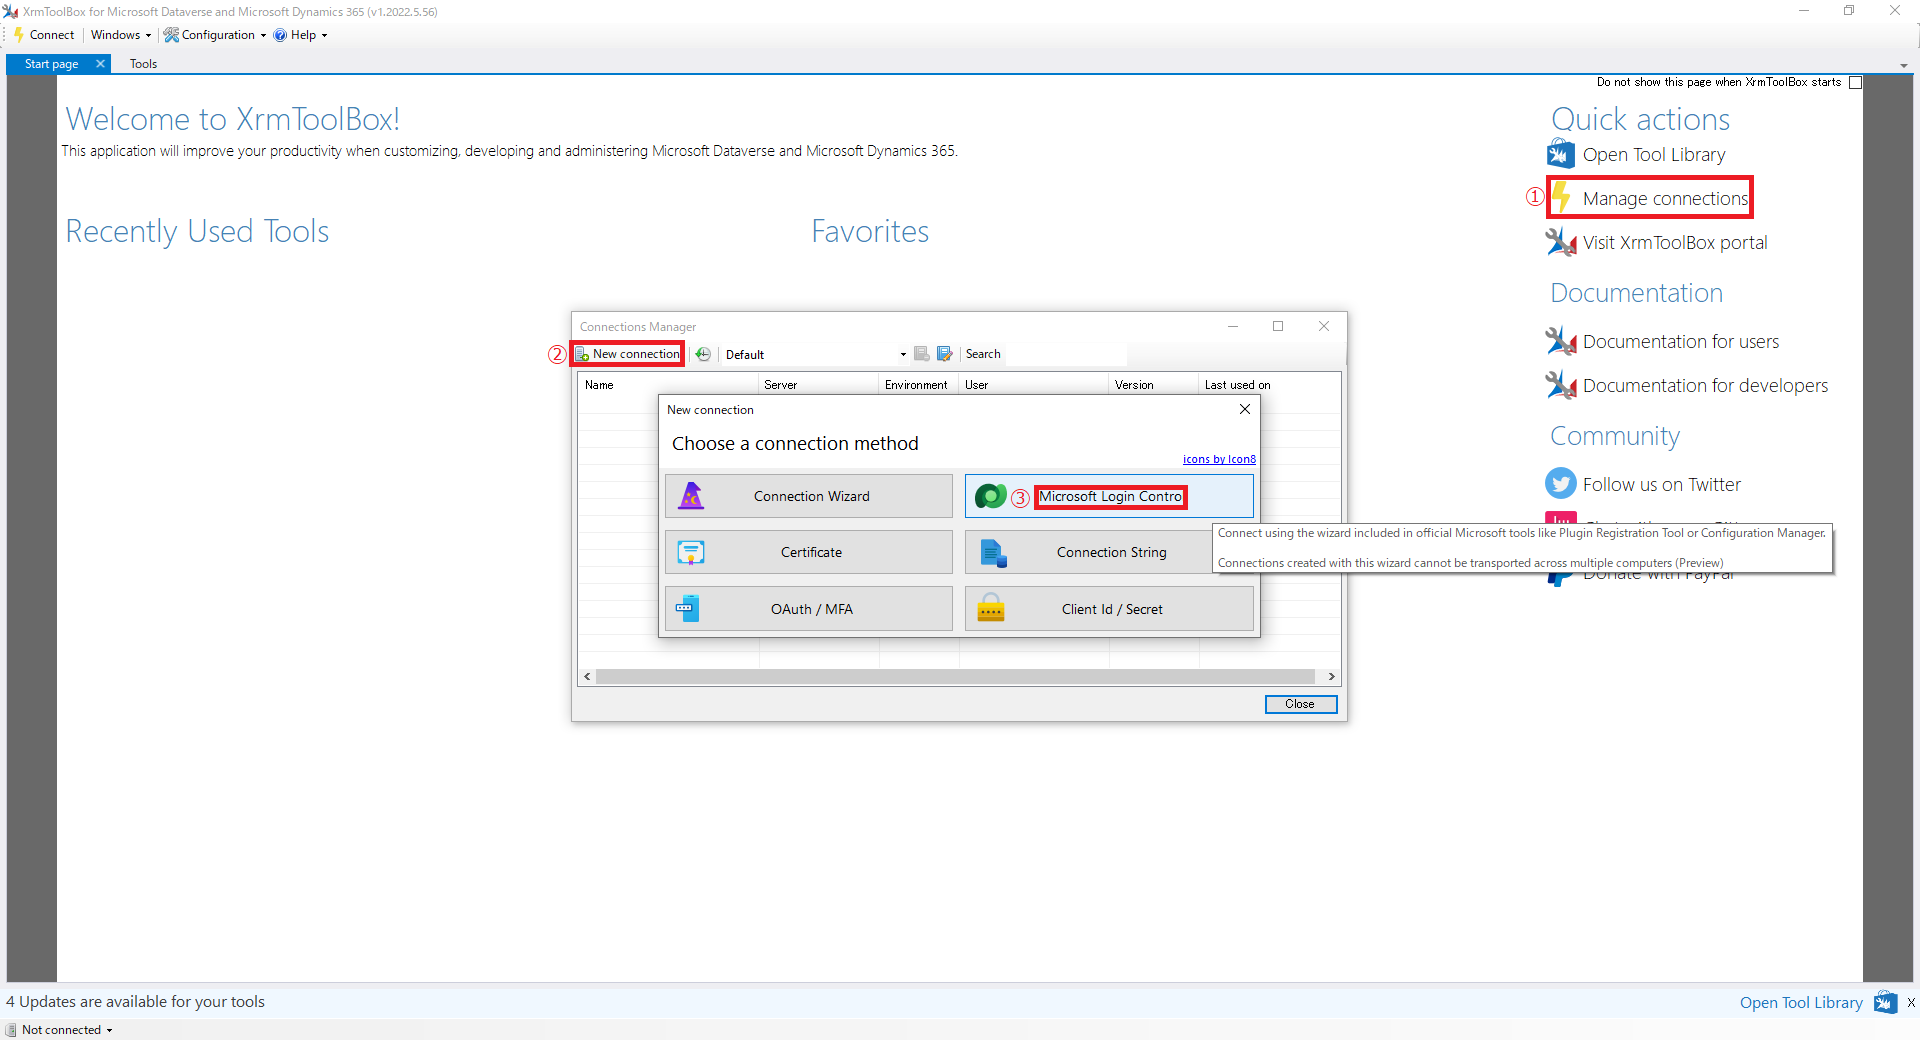Click the Last used on column header
The image size is (1920, 1040).
click(x=1269, y=385)
